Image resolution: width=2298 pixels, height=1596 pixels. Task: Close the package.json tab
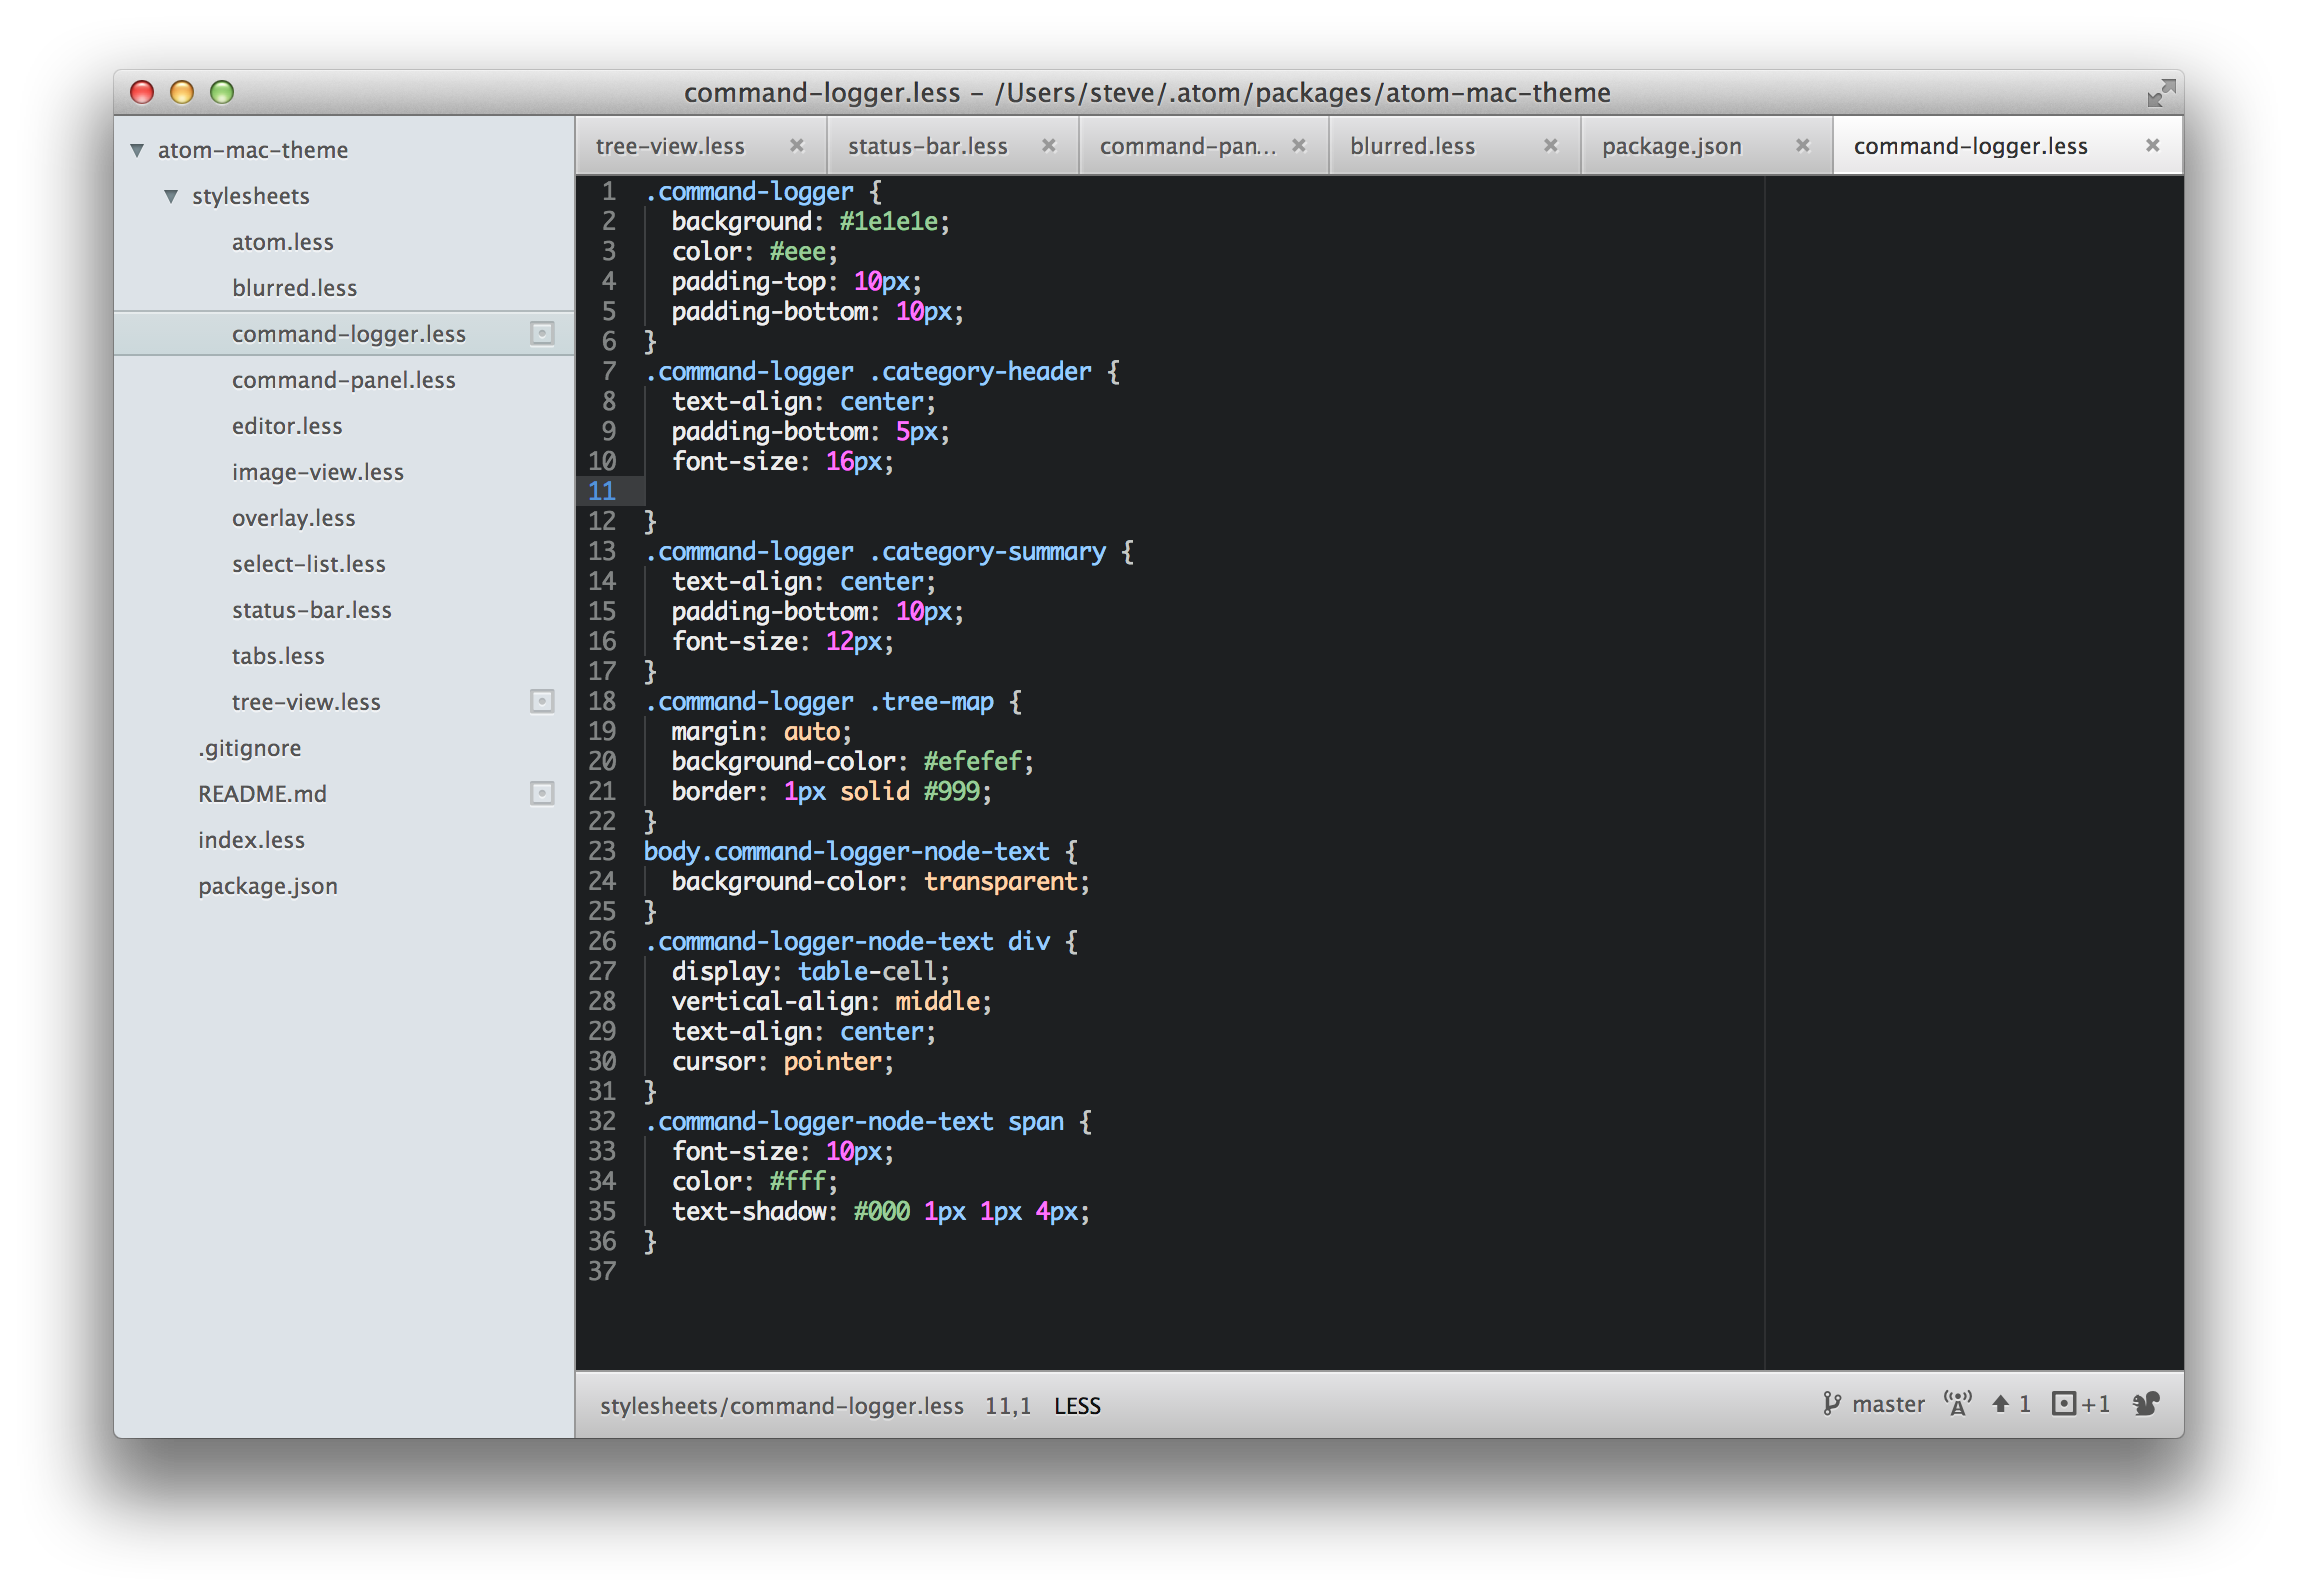pos(1803,145)
